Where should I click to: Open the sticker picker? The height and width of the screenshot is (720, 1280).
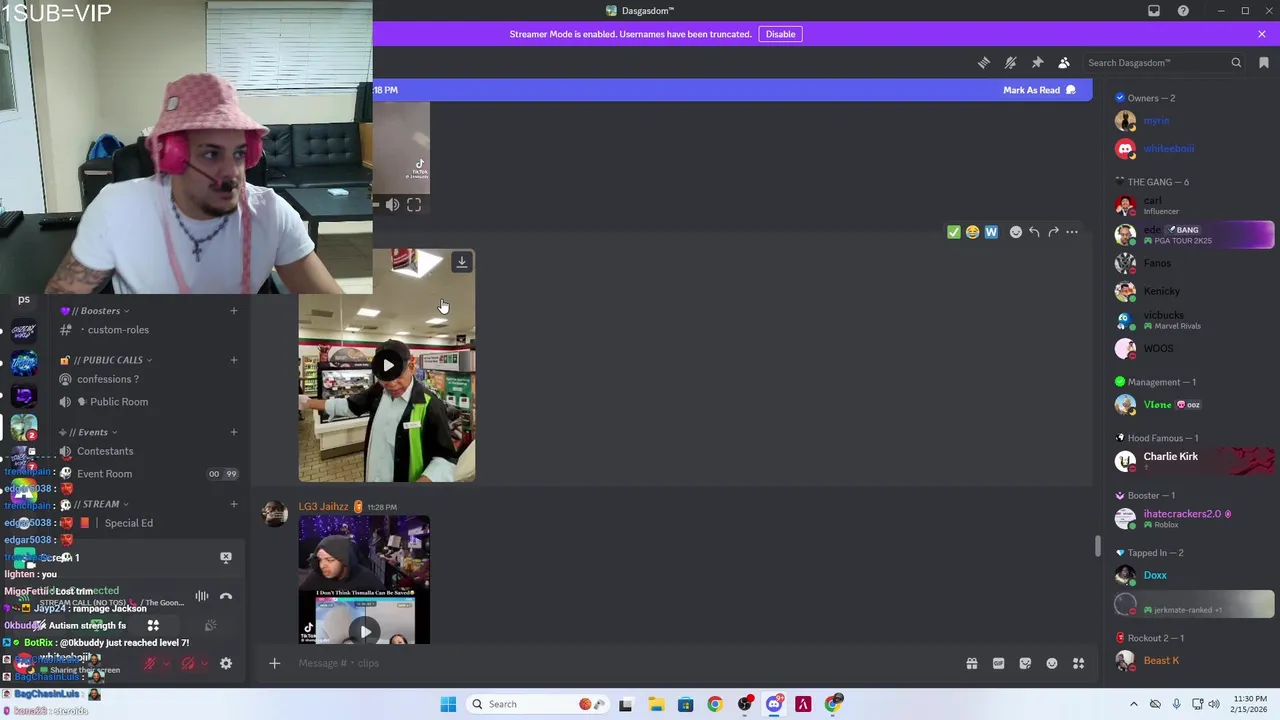tap(1025, 663)
